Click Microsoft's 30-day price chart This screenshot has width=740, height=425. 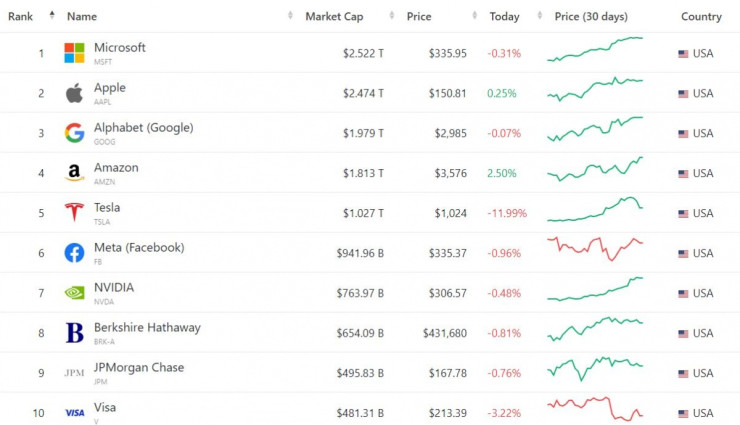click(x=595, y=50)
